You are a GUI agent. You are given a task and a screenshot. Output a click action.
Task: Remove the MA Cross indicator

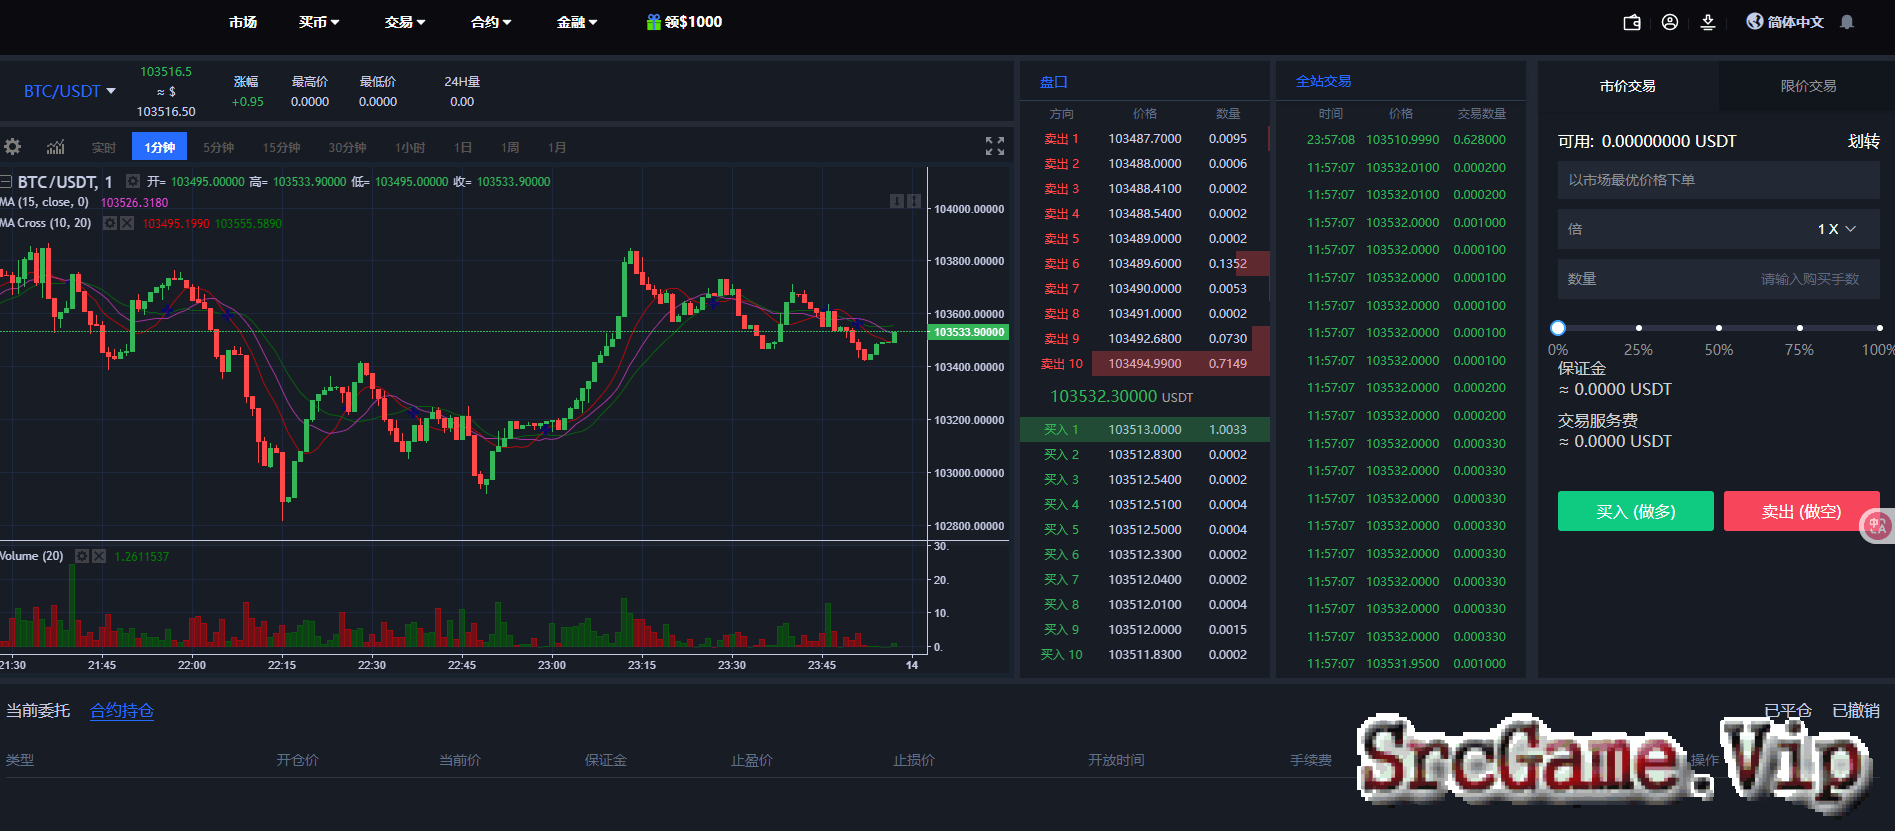(127, 223)
